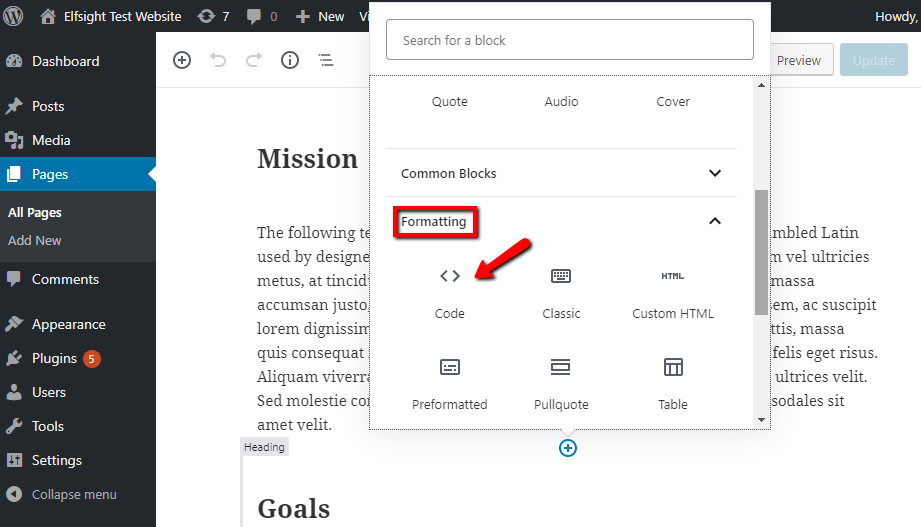The height and width of the screenshot is (527, 921).
Task: Open the content structure info icon
Action: [x=290, y=60]
